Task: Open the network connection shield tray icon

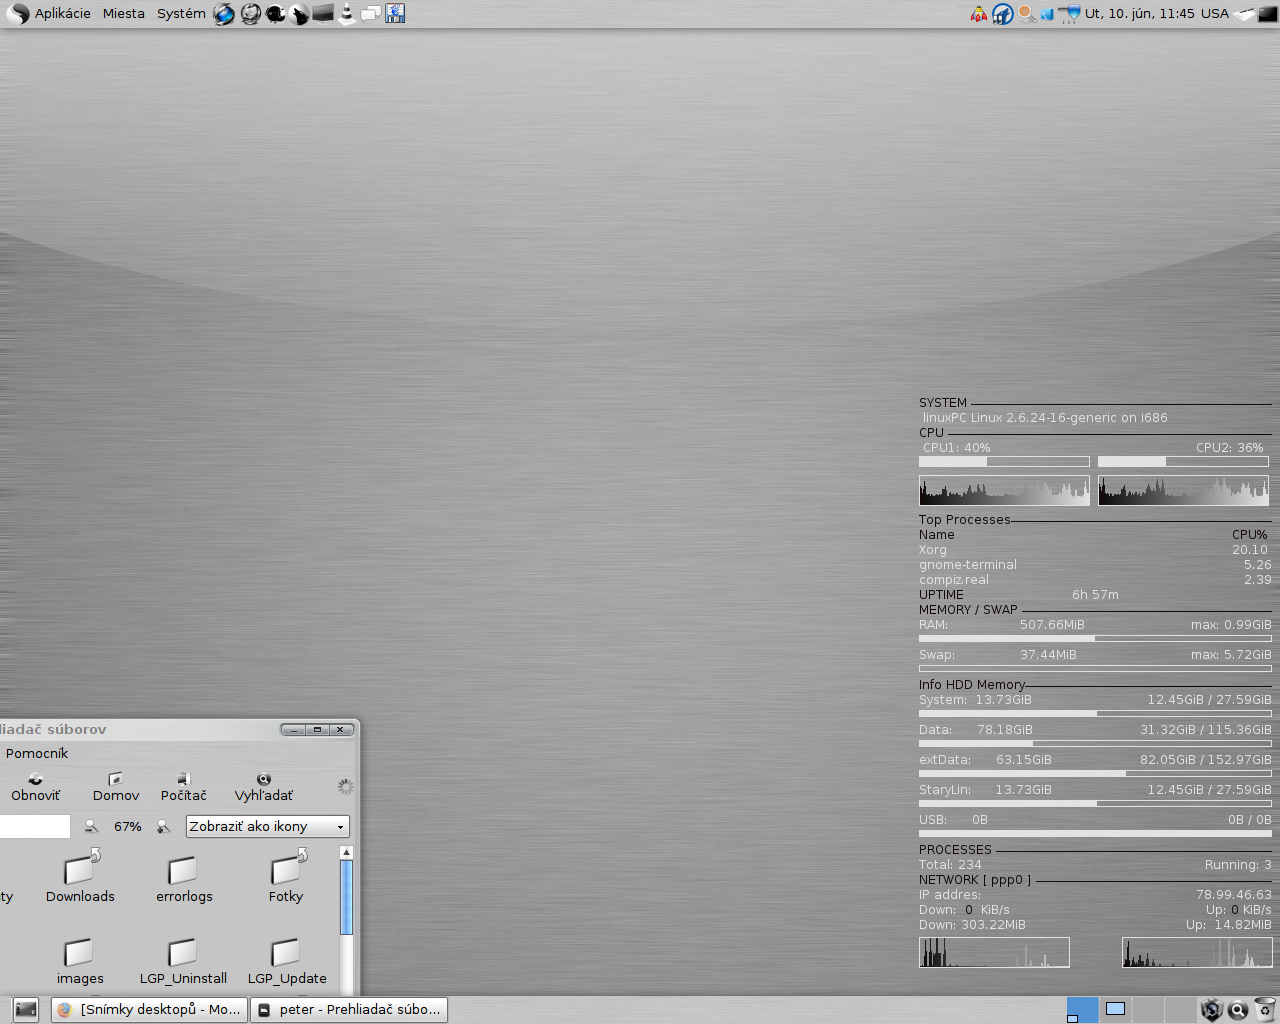Action: [1069, 14]
